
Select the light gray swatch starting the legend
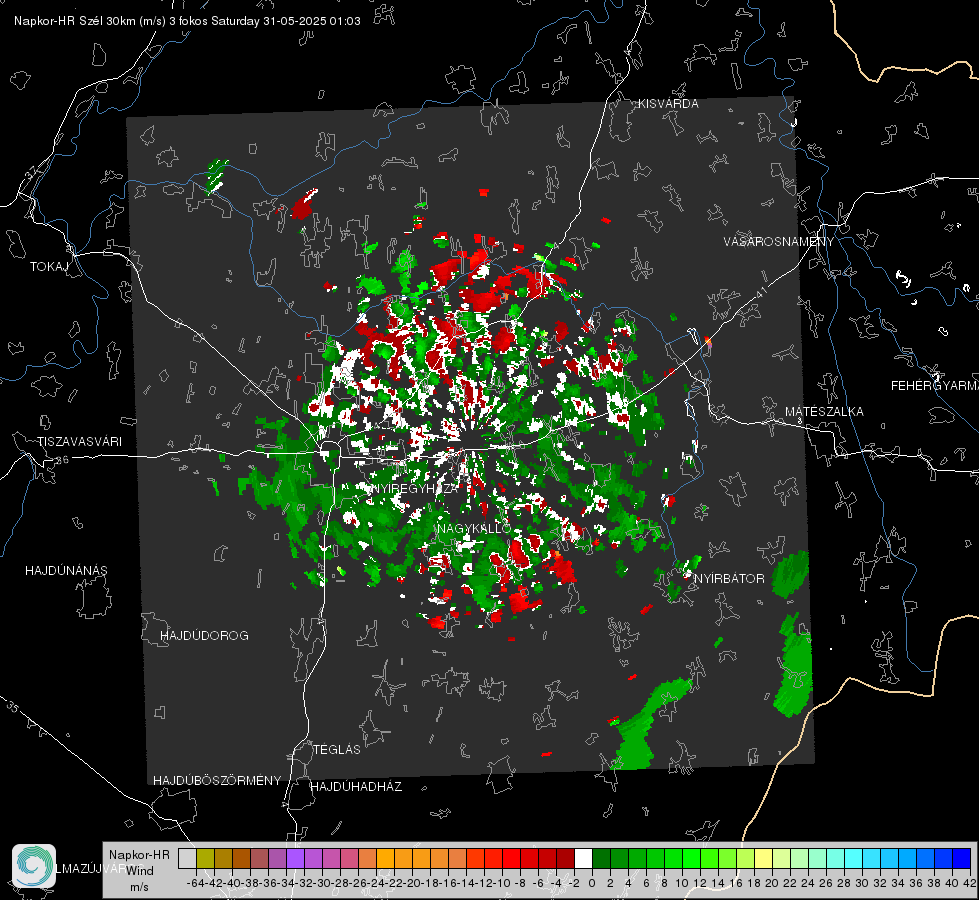[x=187, y=858]
